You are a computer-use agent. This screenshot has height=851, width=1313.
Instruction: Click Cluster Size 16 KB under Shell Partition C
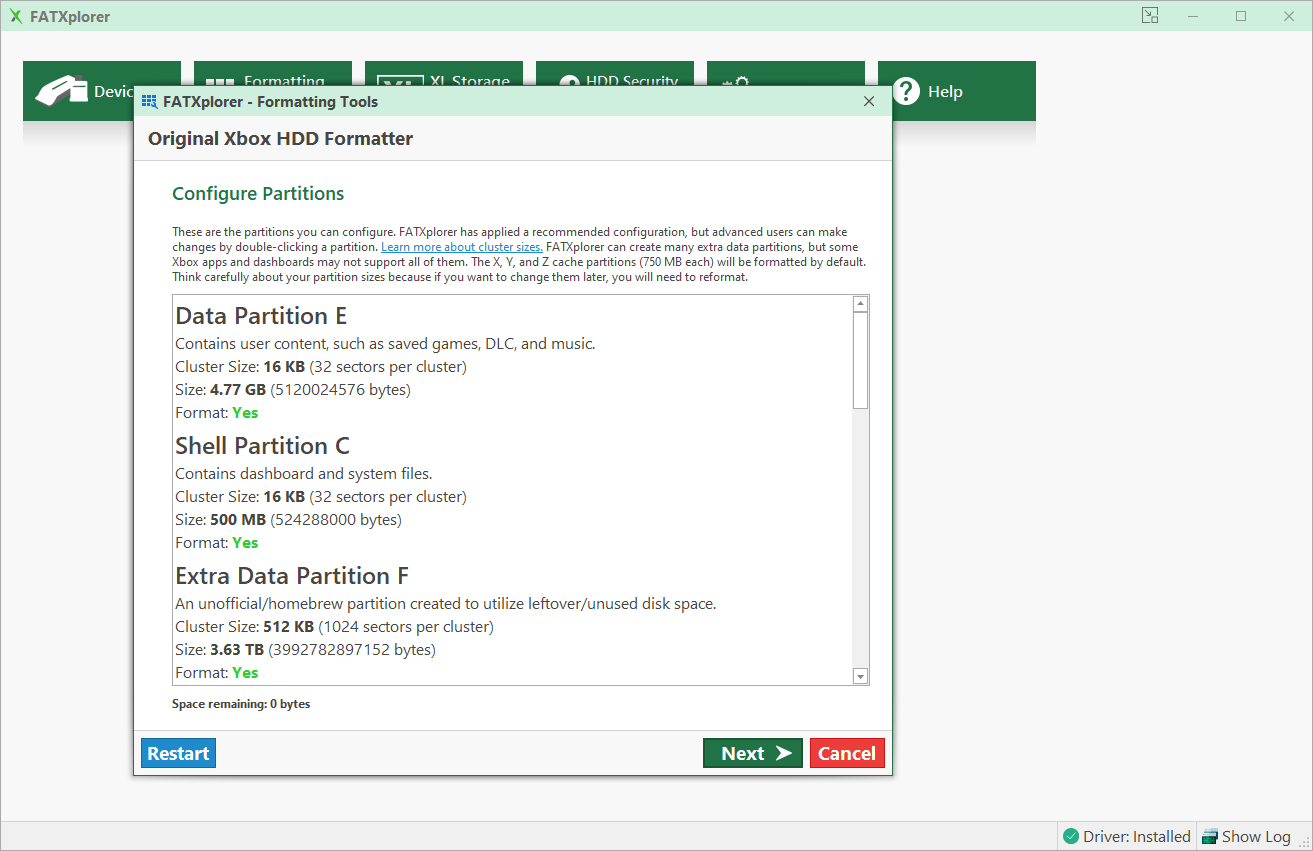click(321, 496)
